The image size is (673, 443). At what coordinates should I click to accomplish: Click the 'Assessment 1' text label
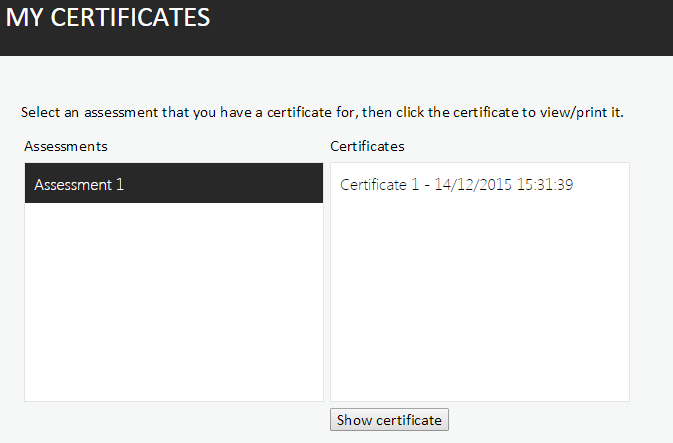coord(79,185)
